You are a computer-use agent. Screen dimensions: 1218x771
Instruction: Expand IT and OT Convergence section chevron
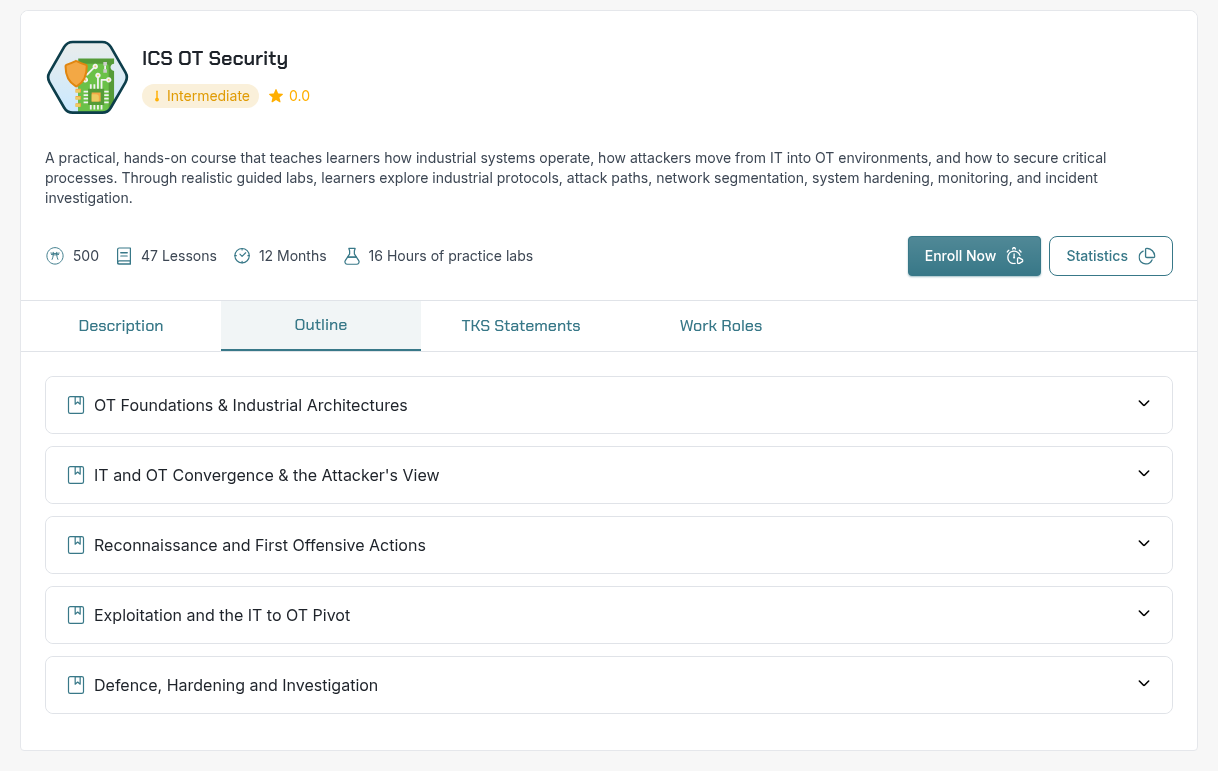(x=1144, y=474)
